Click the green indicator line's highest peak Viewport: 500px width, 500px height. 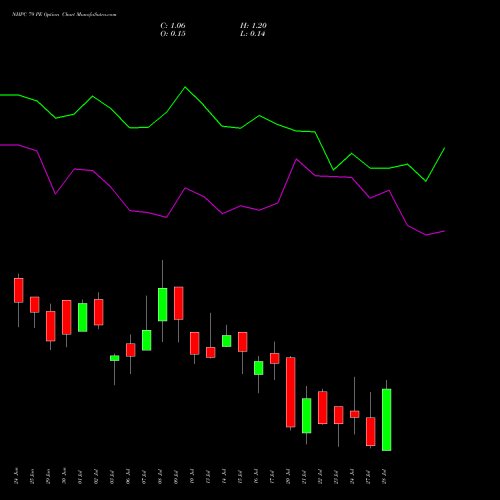pos(185,87)
